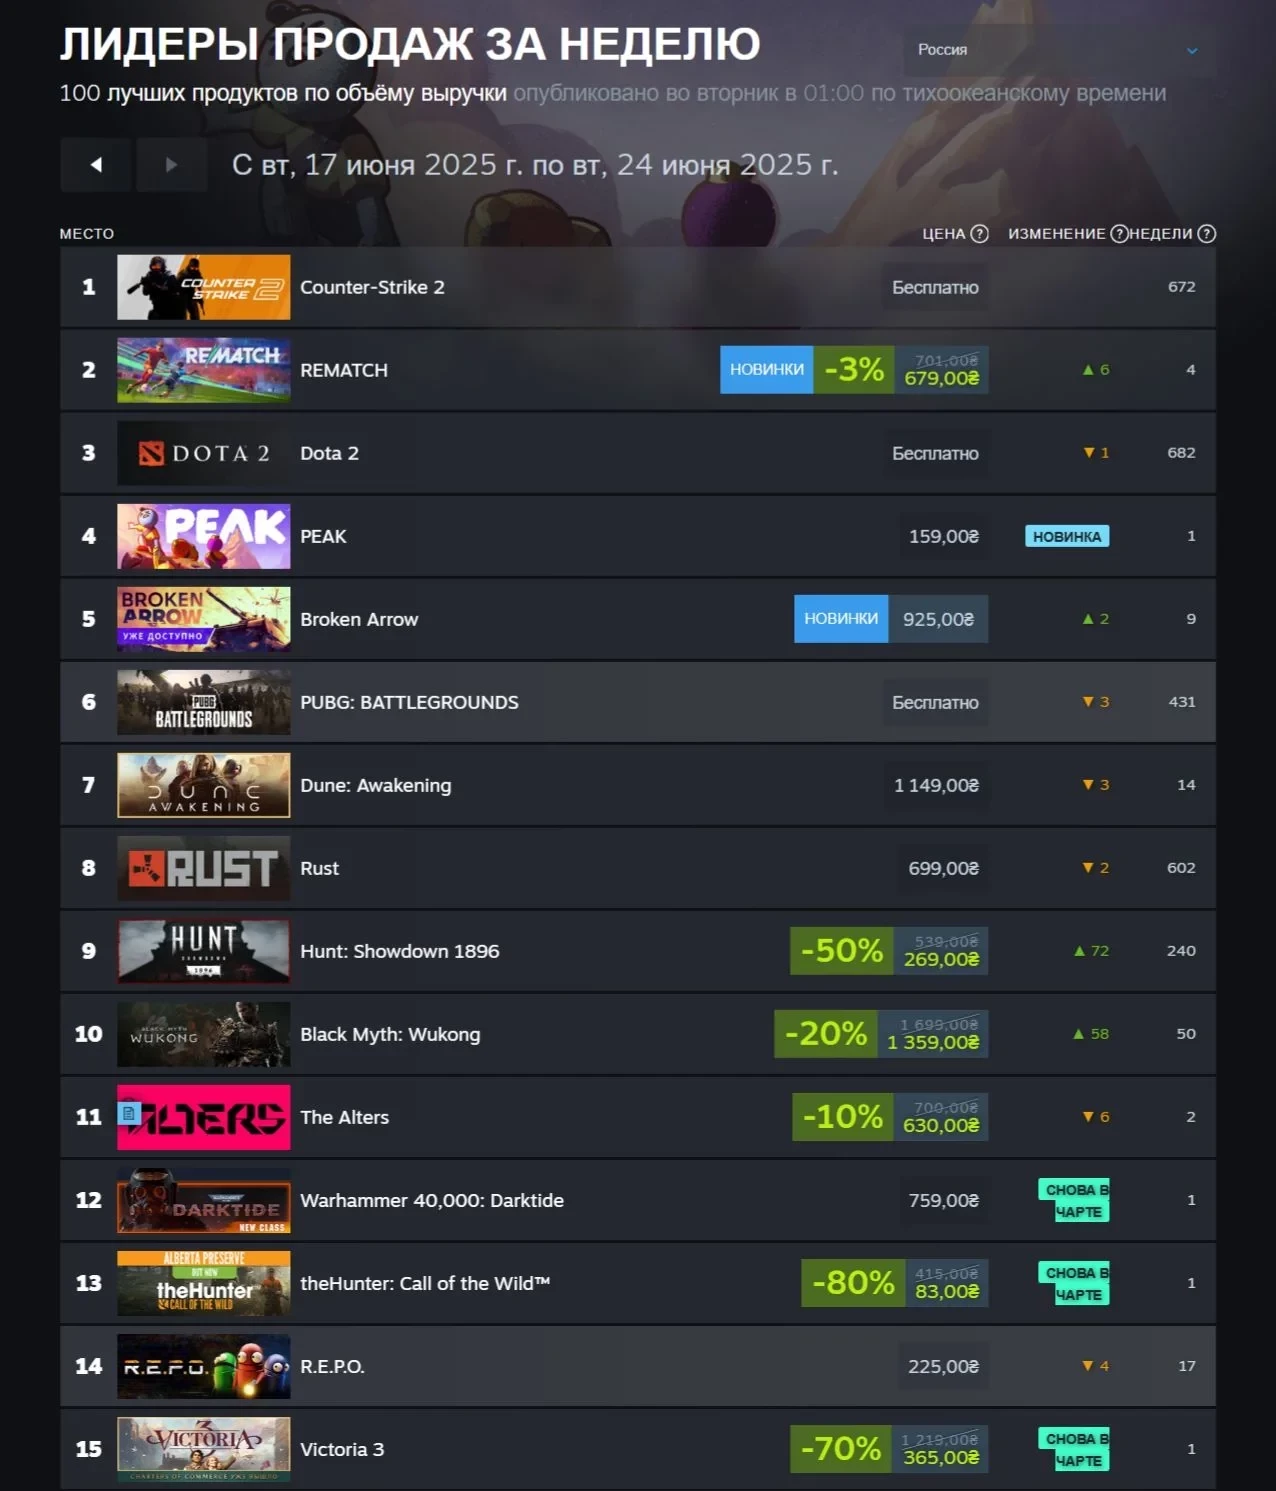Click the СНОВА В ЧАРТЕ badge for Darktide
The image size is (1276, 1491).
(1074, 1201)
